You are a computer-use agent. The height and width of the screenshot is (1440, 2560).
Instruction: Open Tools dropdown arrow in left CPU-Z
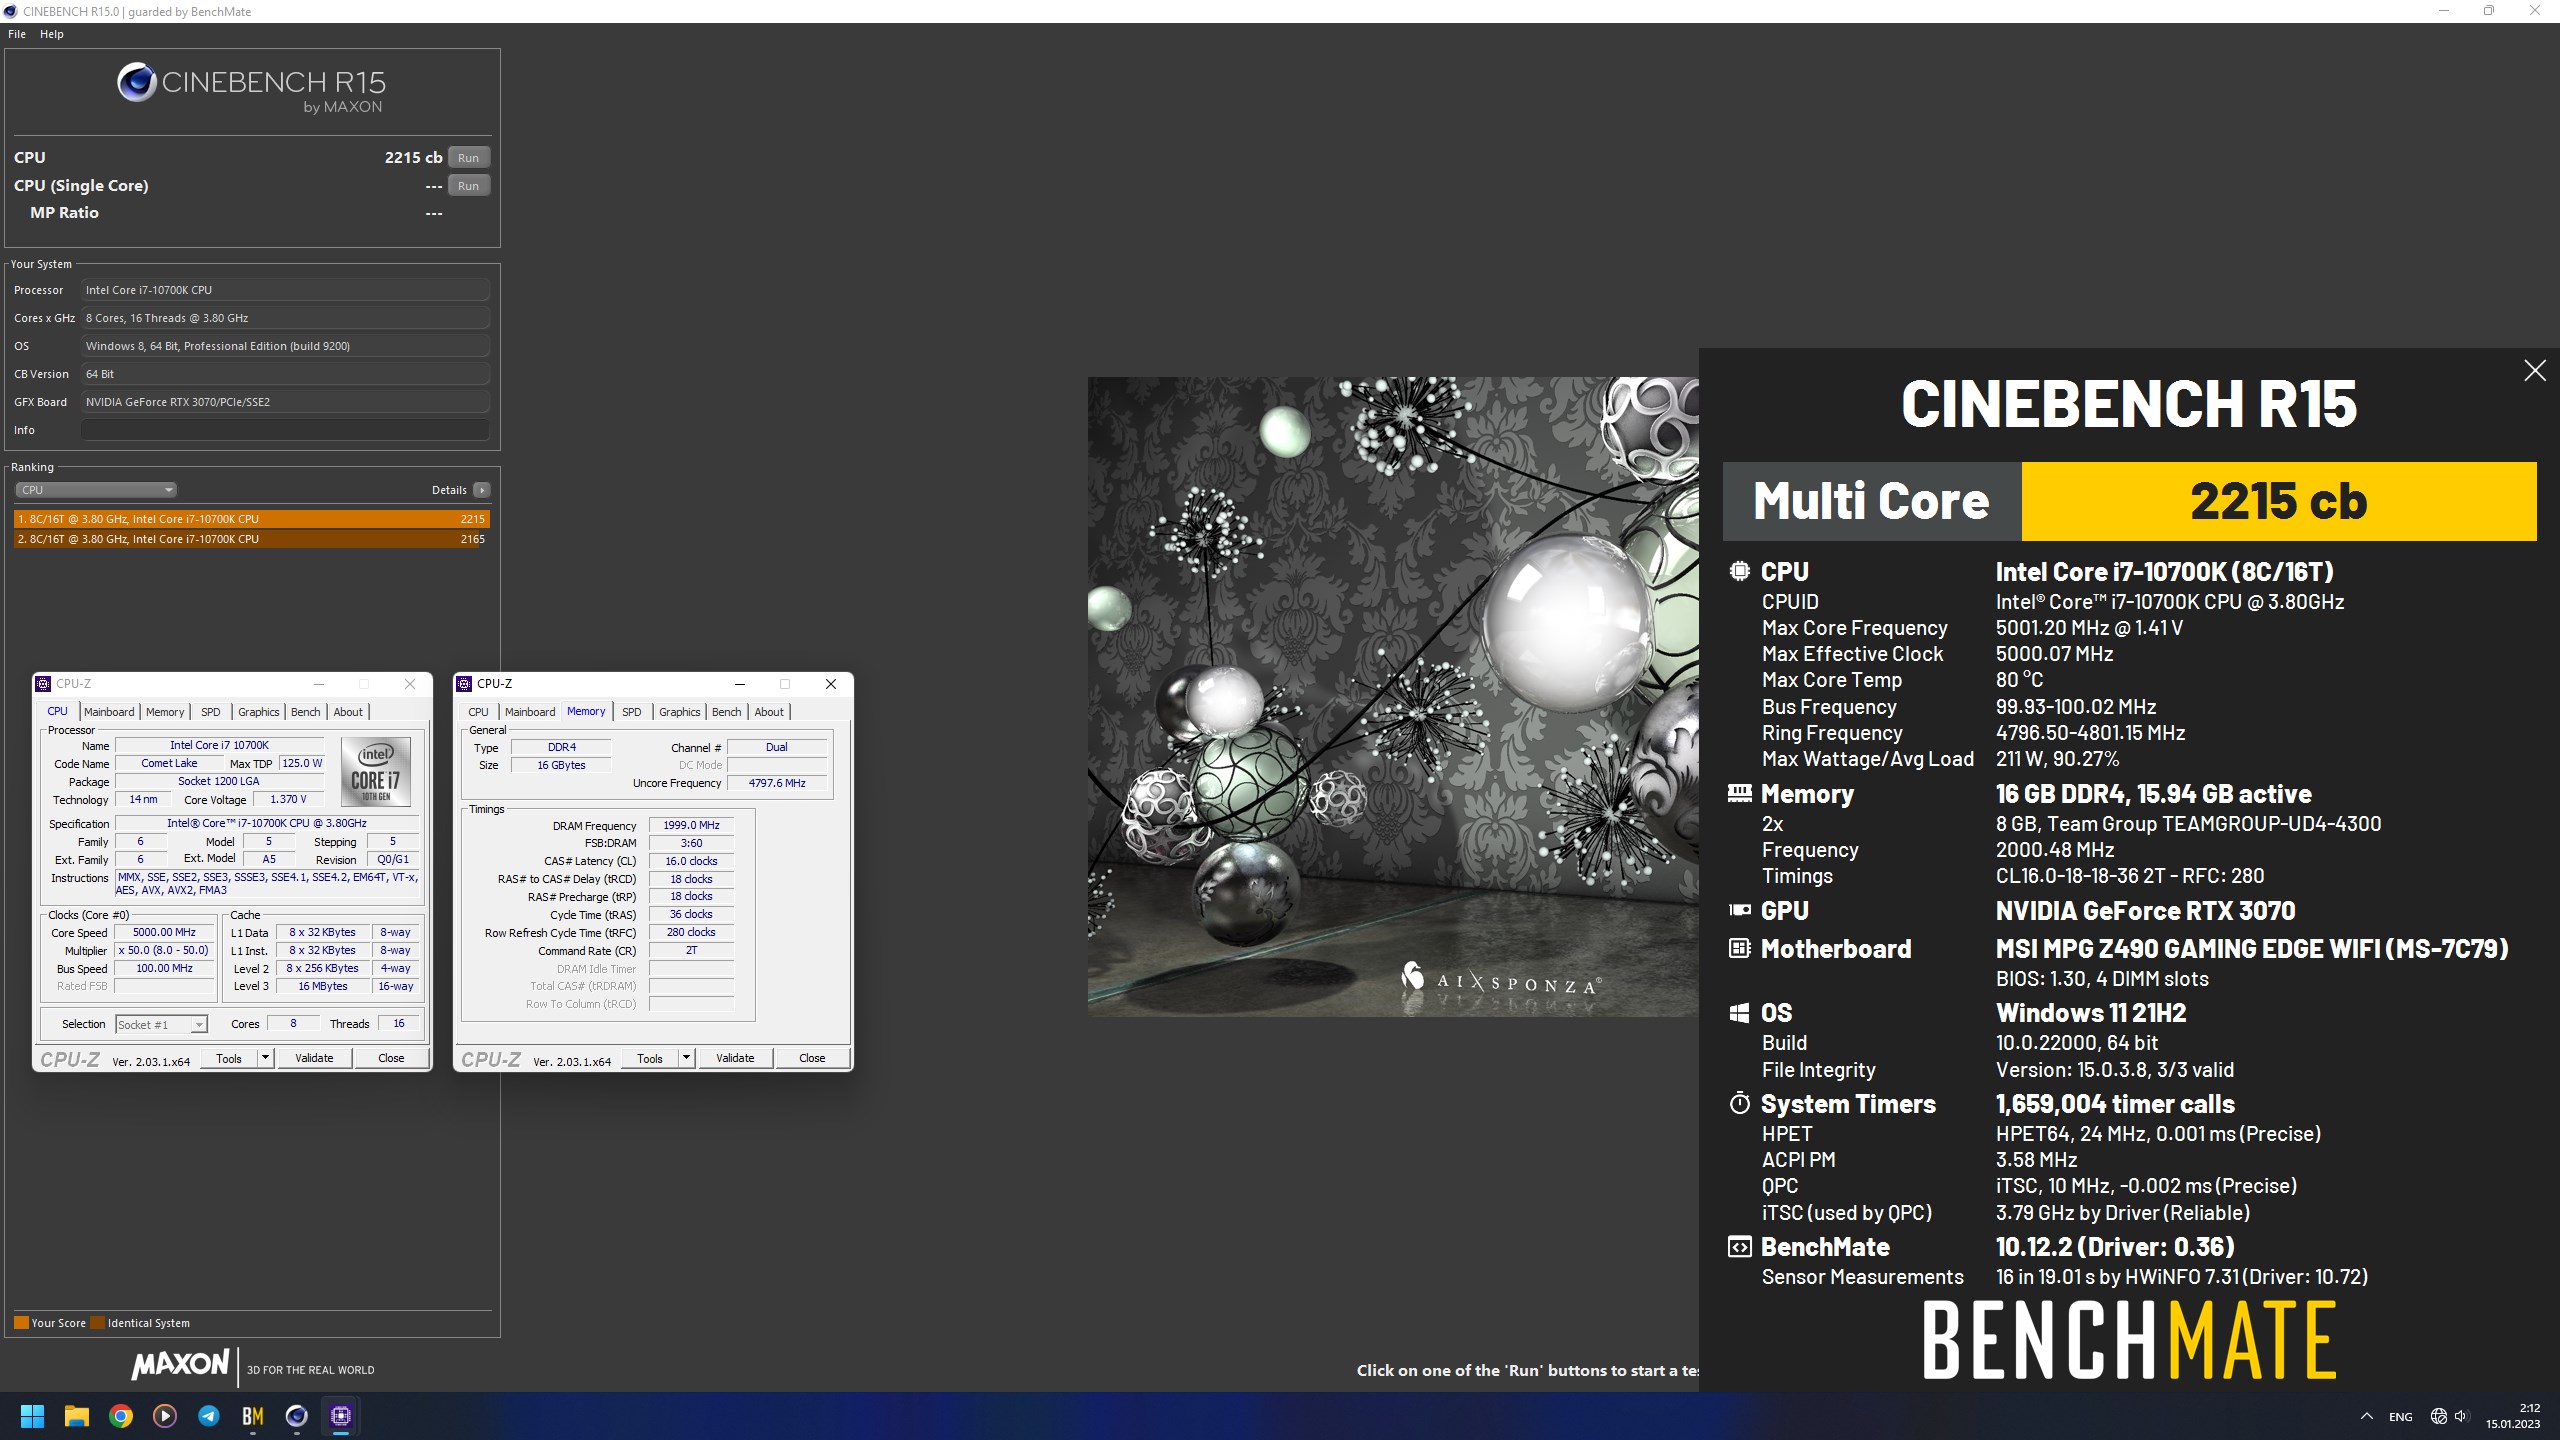265,1058
